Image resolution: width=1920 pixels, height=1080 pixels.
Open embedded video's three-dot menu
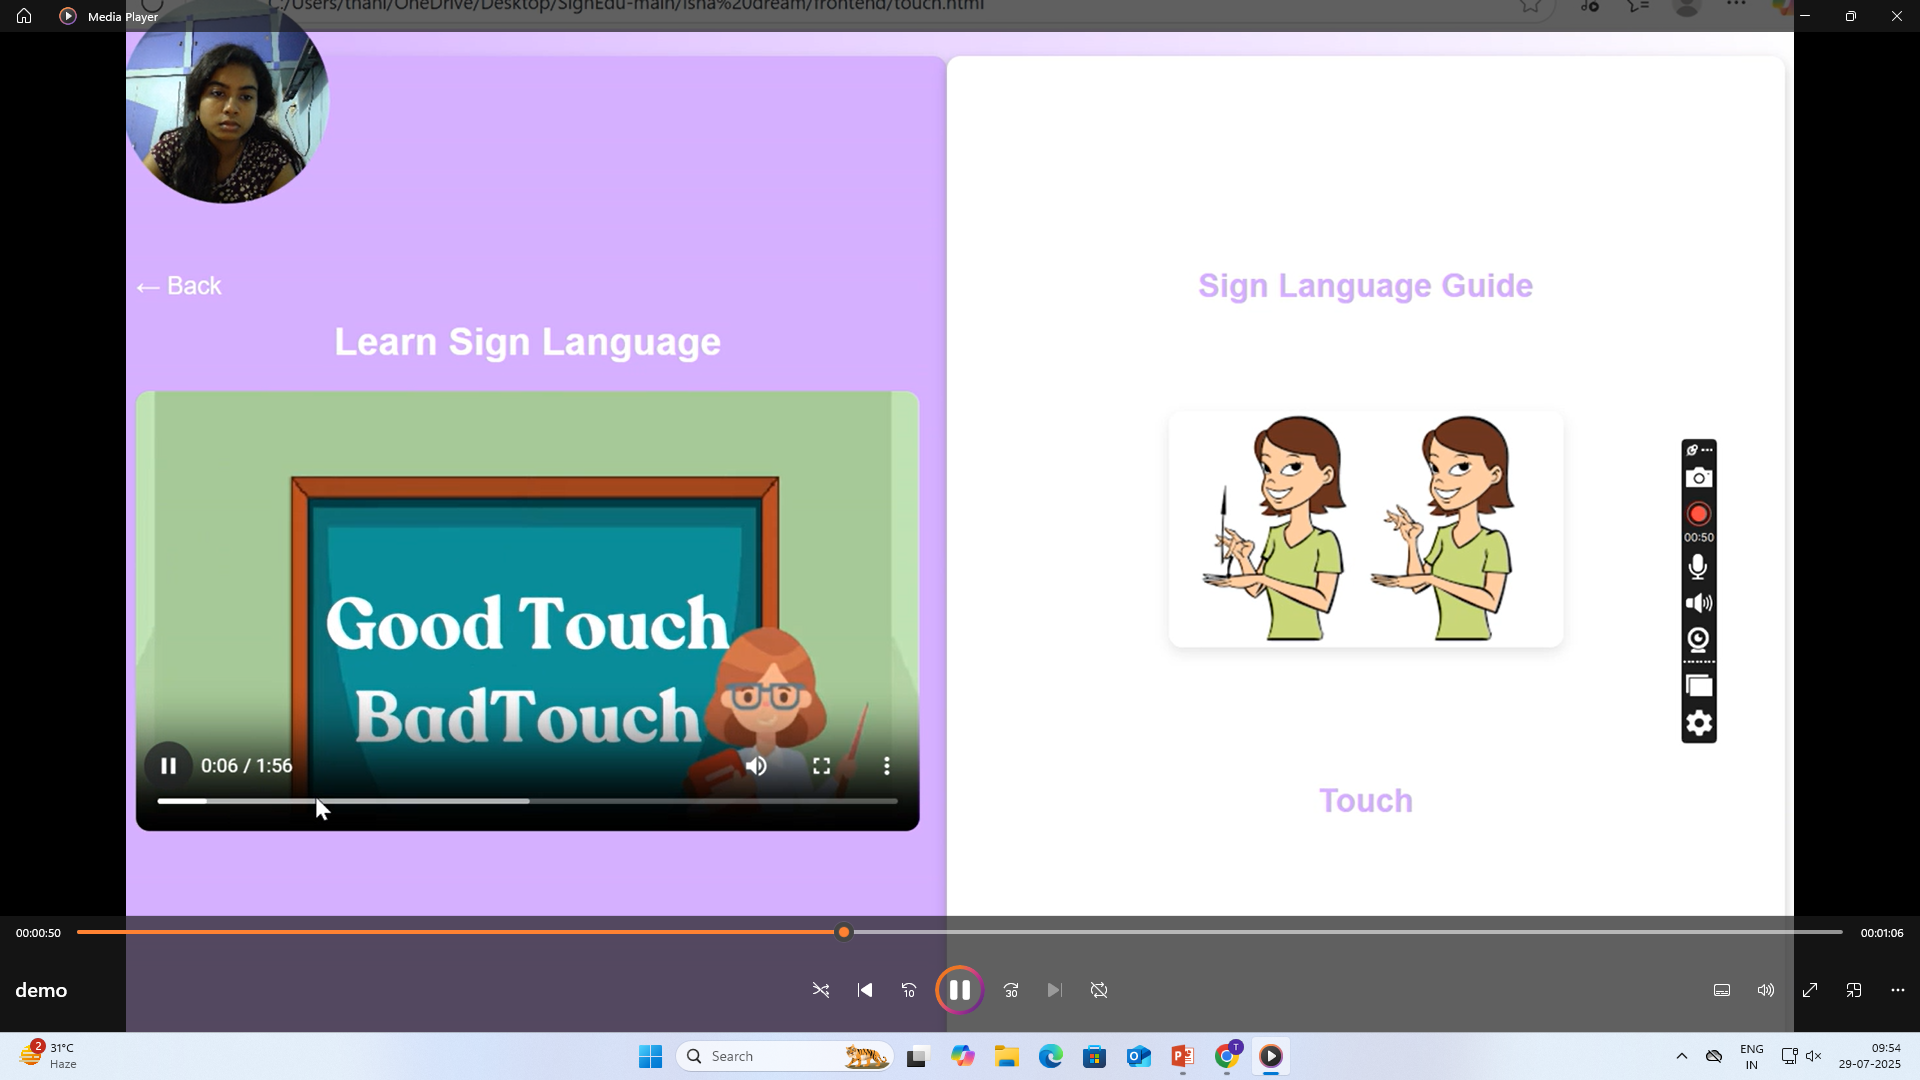tap(887, 766)
